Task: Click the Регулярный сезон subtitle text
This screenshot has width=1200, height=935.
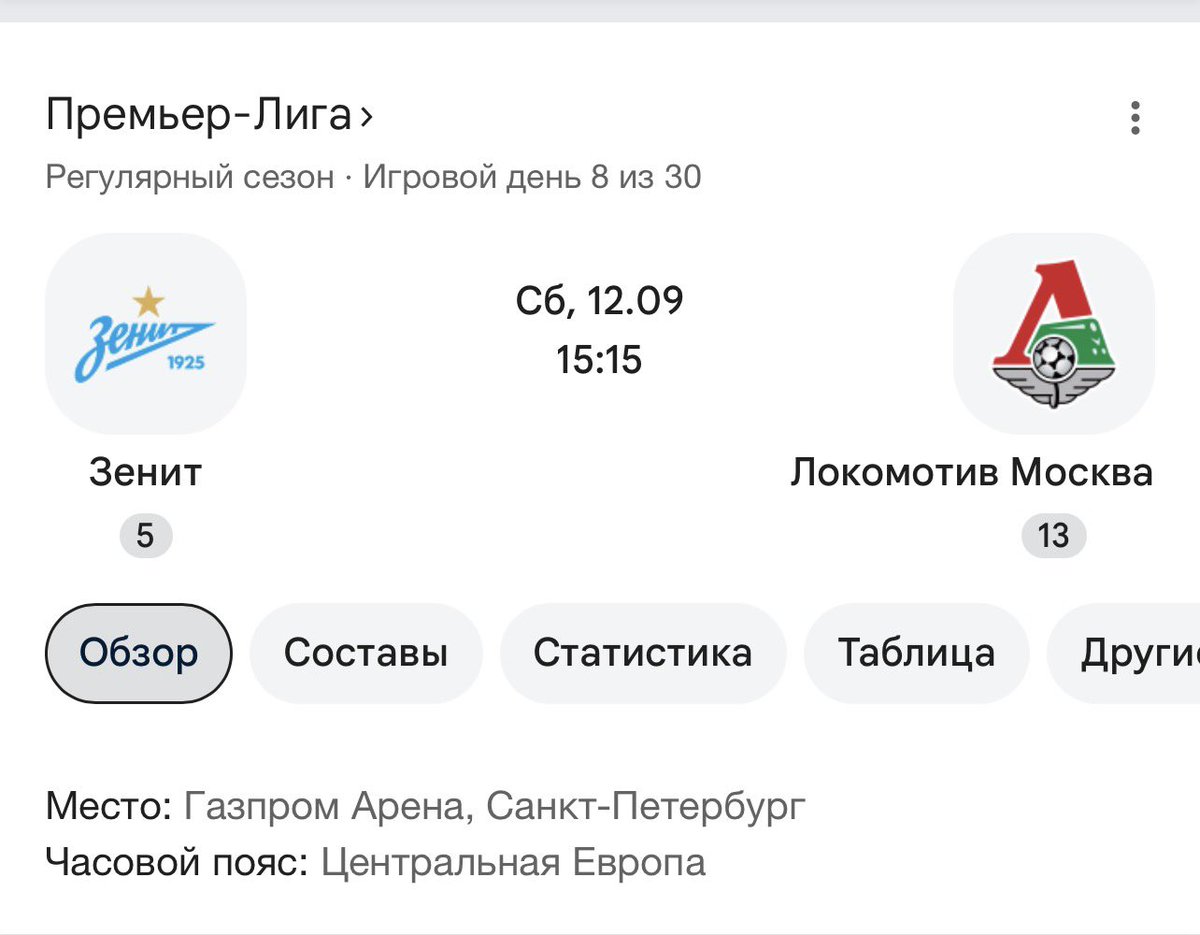Action: (190, 178)
